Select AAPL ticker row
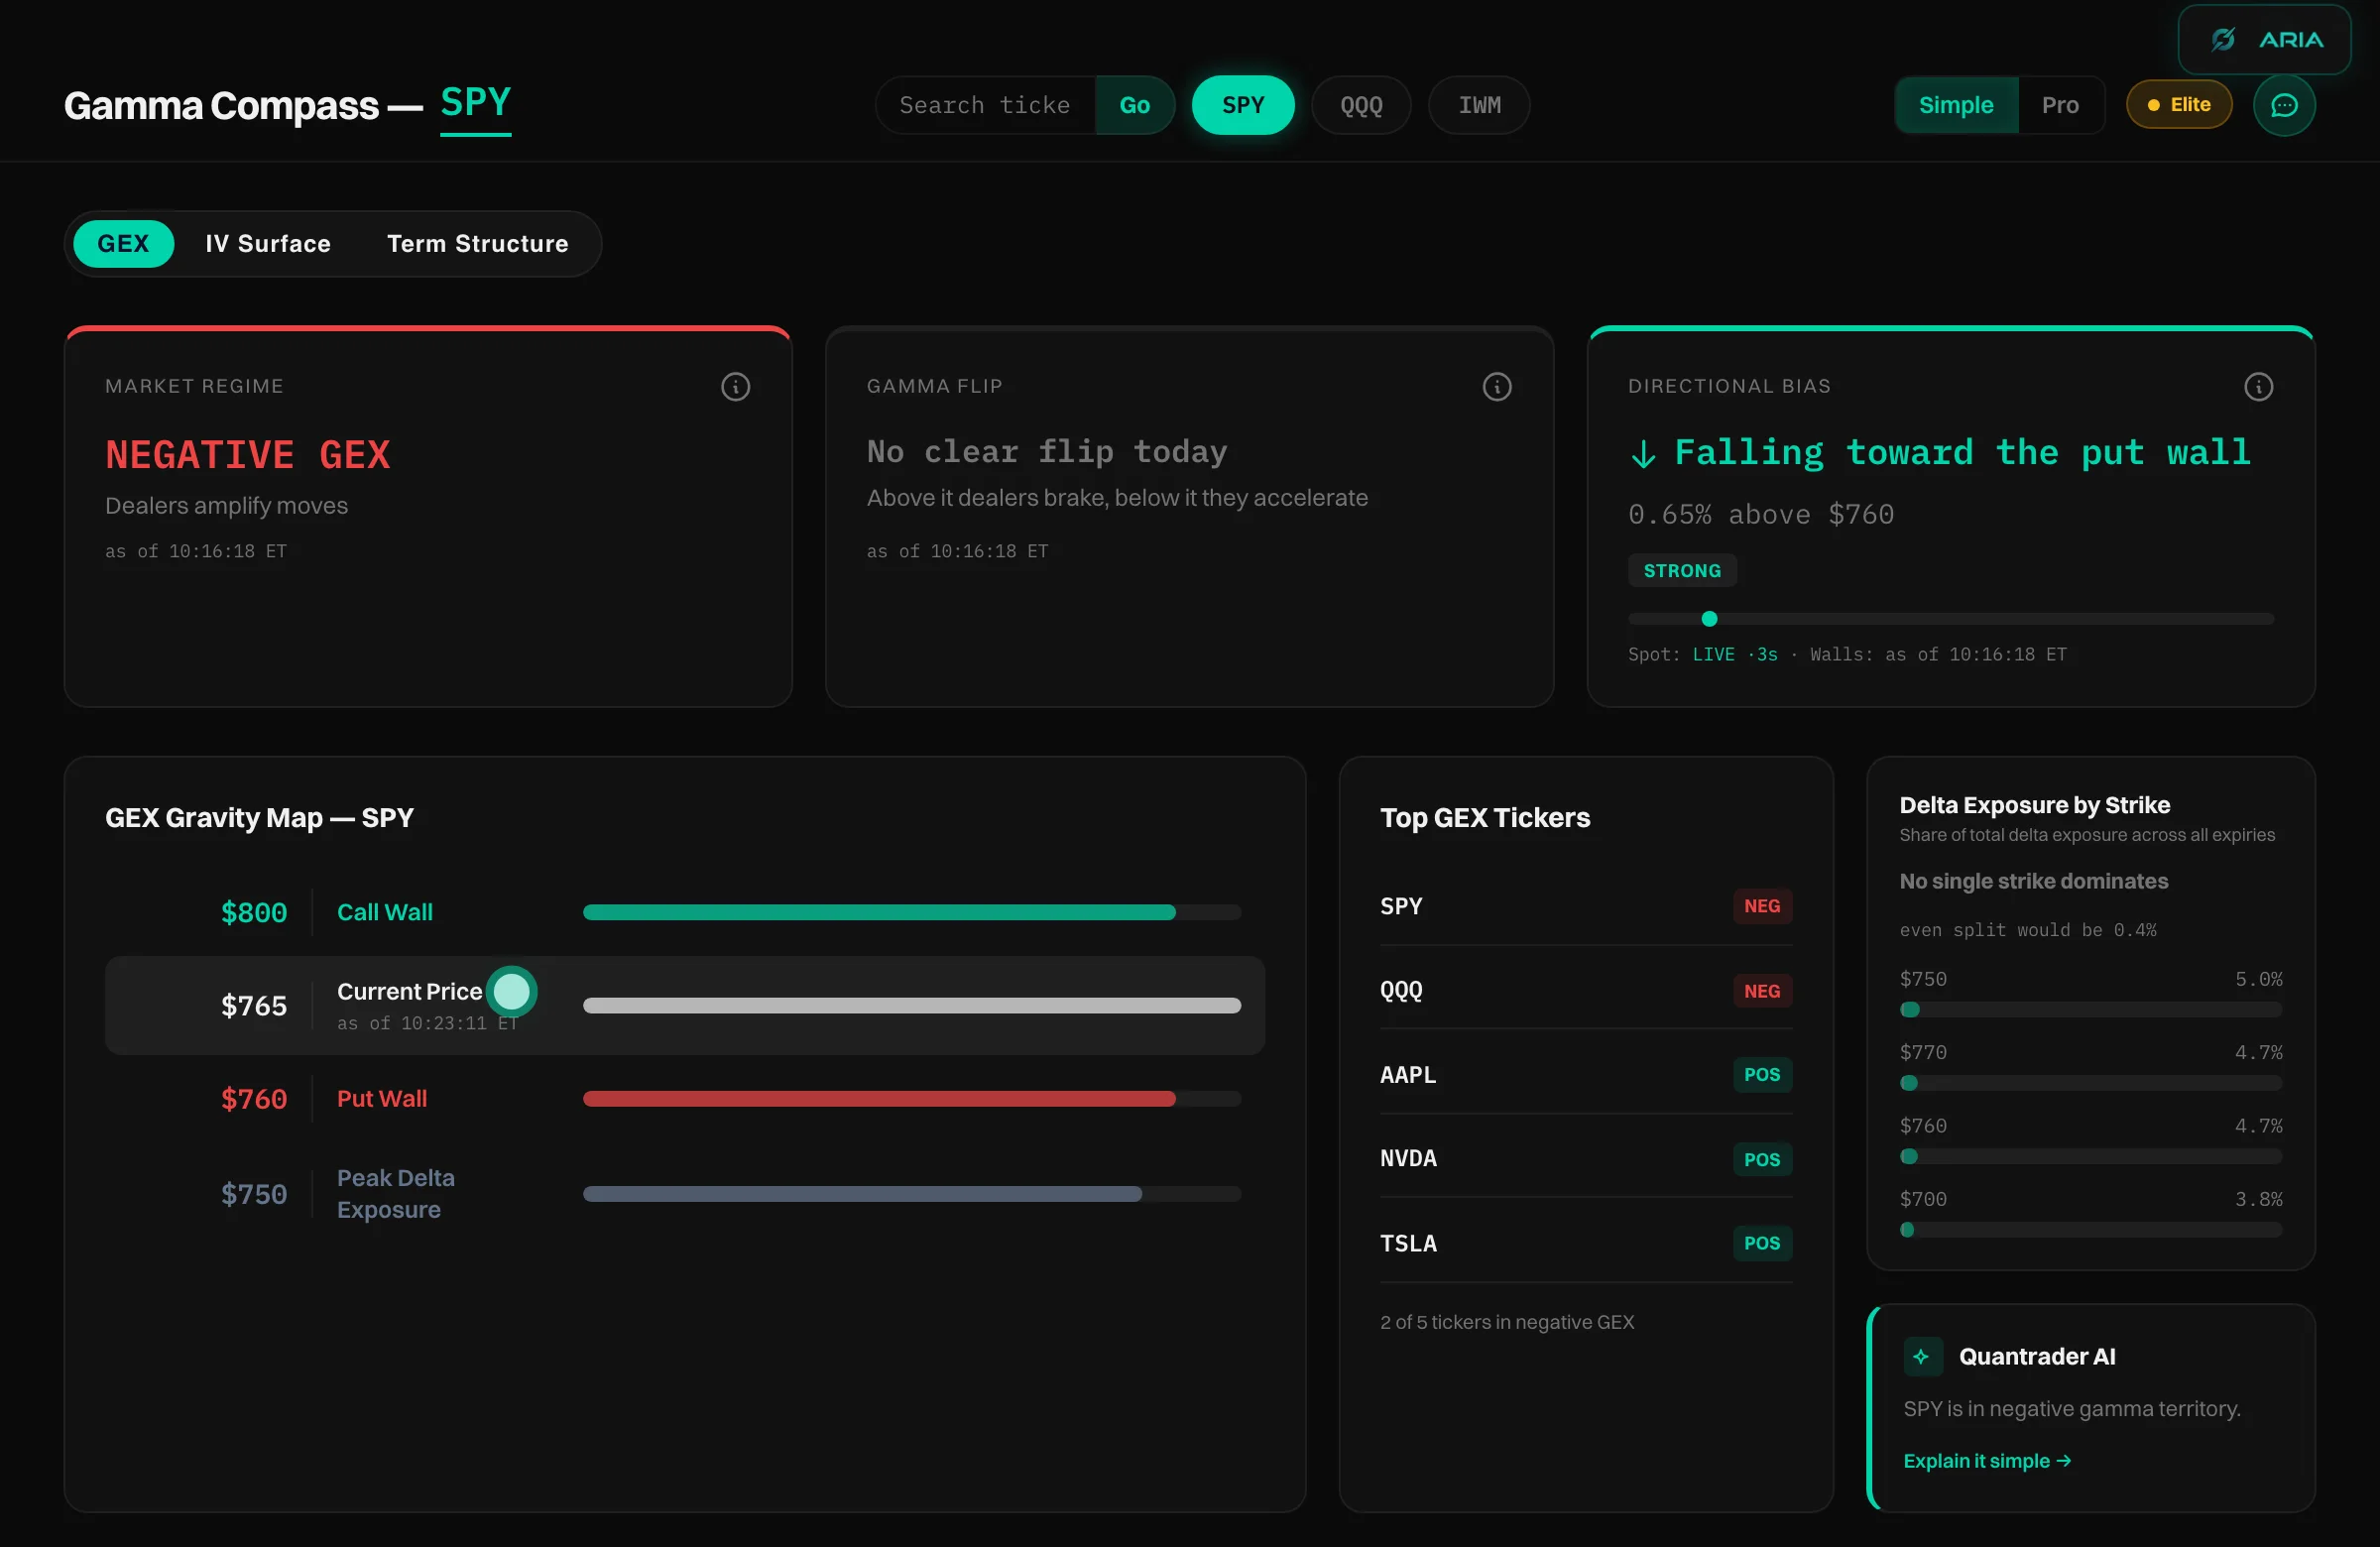 click(x=1586, y=1075)
